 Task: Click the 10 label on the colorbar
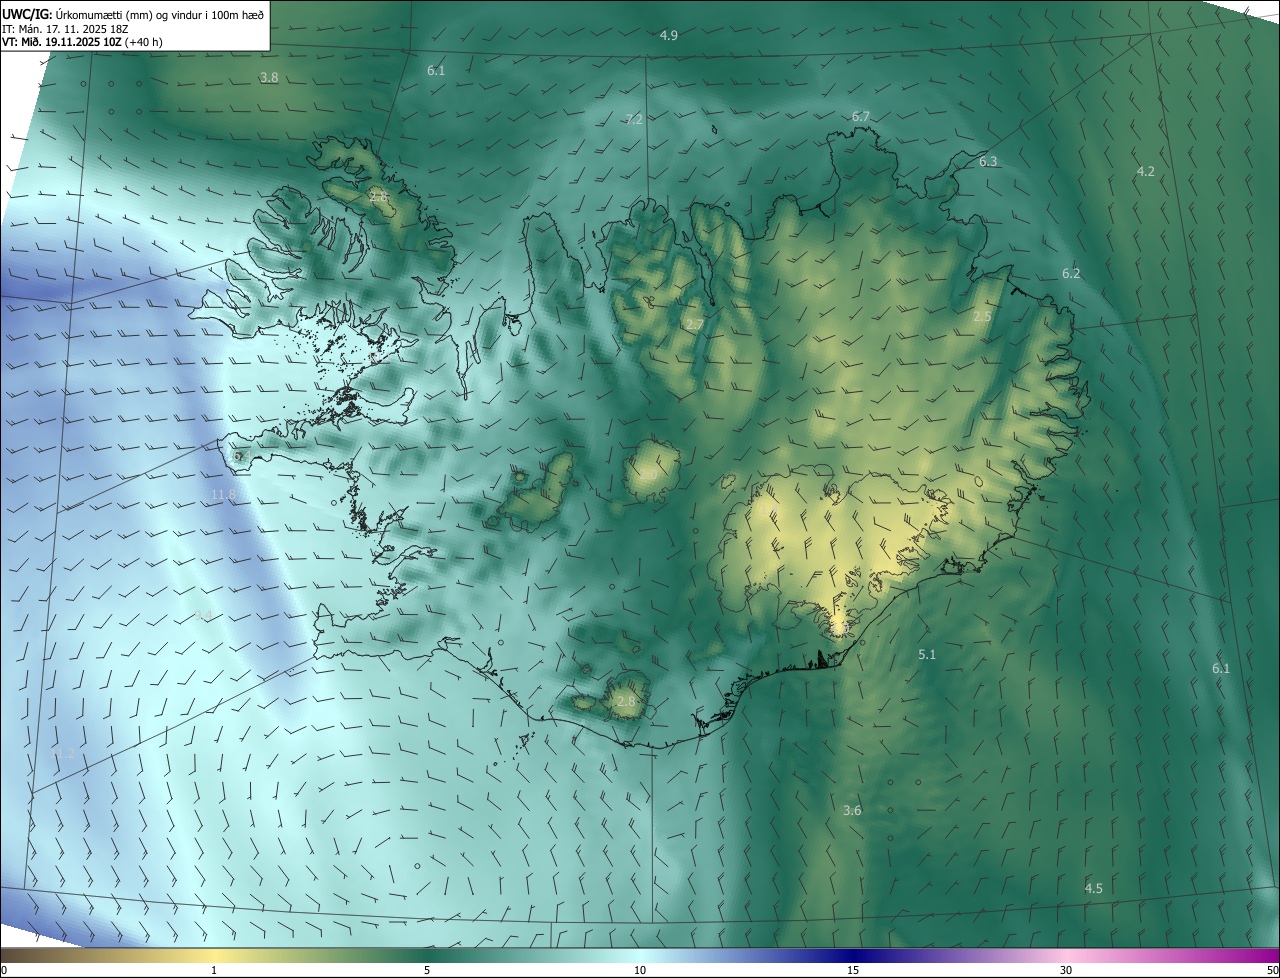(640, 971)
